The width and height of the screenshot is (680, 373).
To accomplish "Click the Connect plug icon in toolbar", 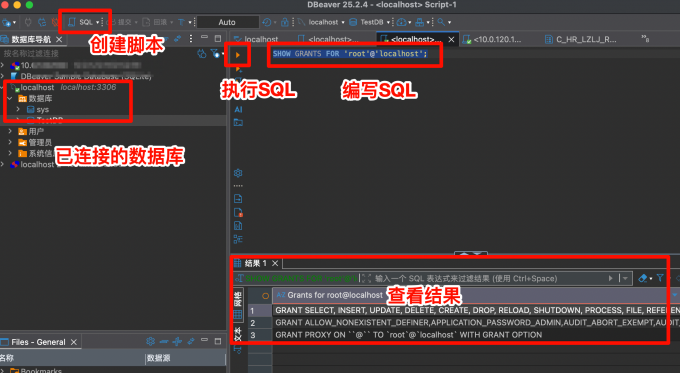I will (28, 22).
